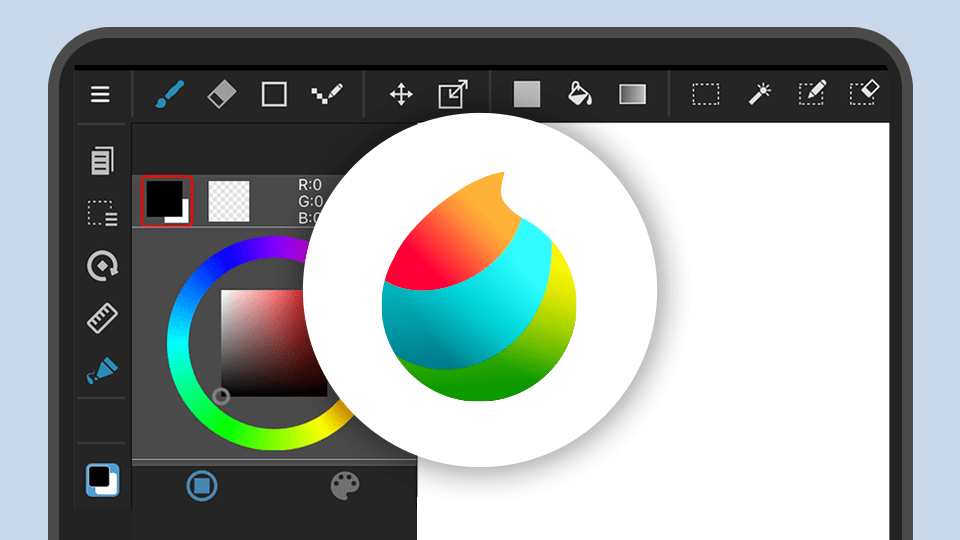Choose the rectangle shape tool
The image size is (960, 540).
pyautogui.click(x=274, y=95)
